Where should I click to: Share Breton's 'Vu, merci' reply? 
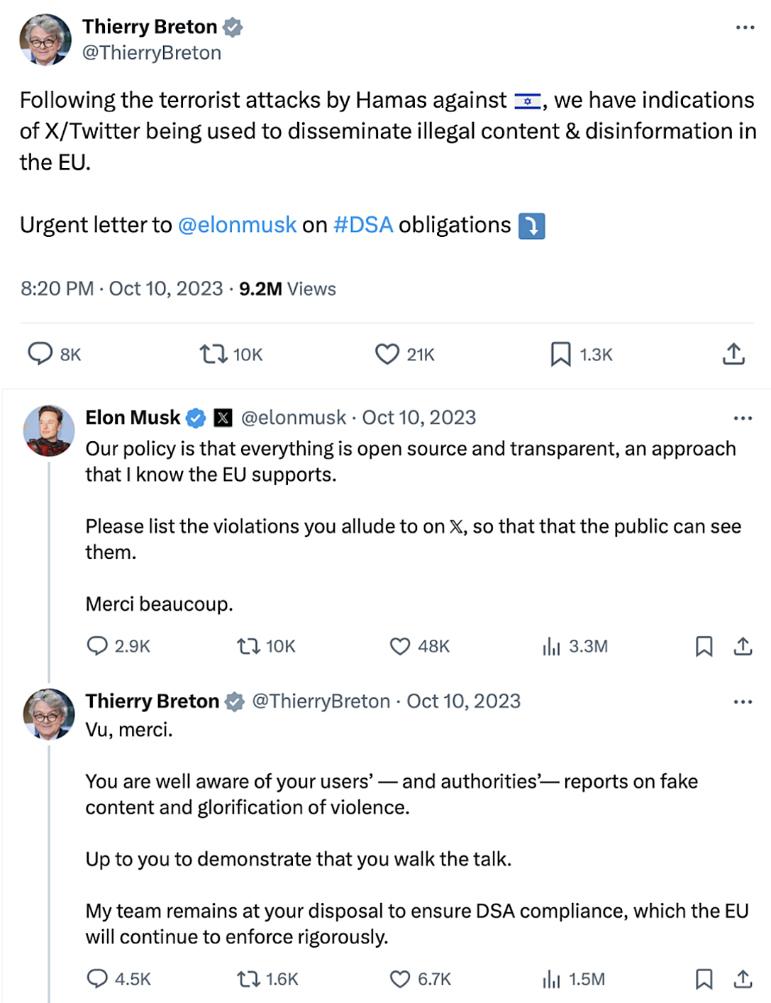[x=742, y=979]
